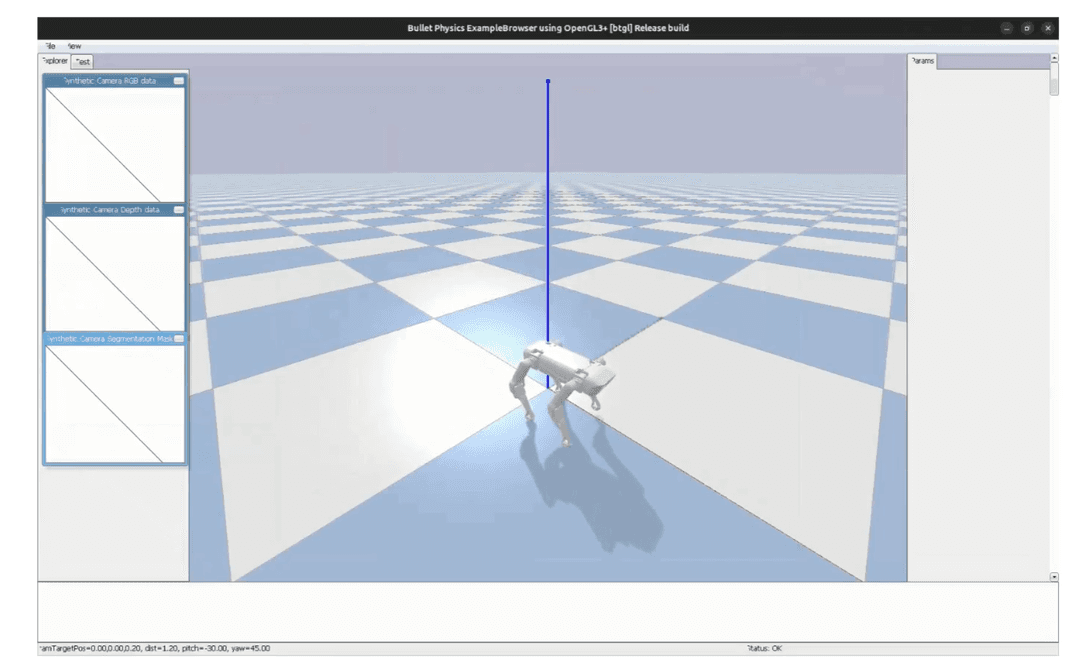The image size is (1080, 663).
Task: Close the Synthetic Camera Depth data window
Action: (x=179, y=210)
